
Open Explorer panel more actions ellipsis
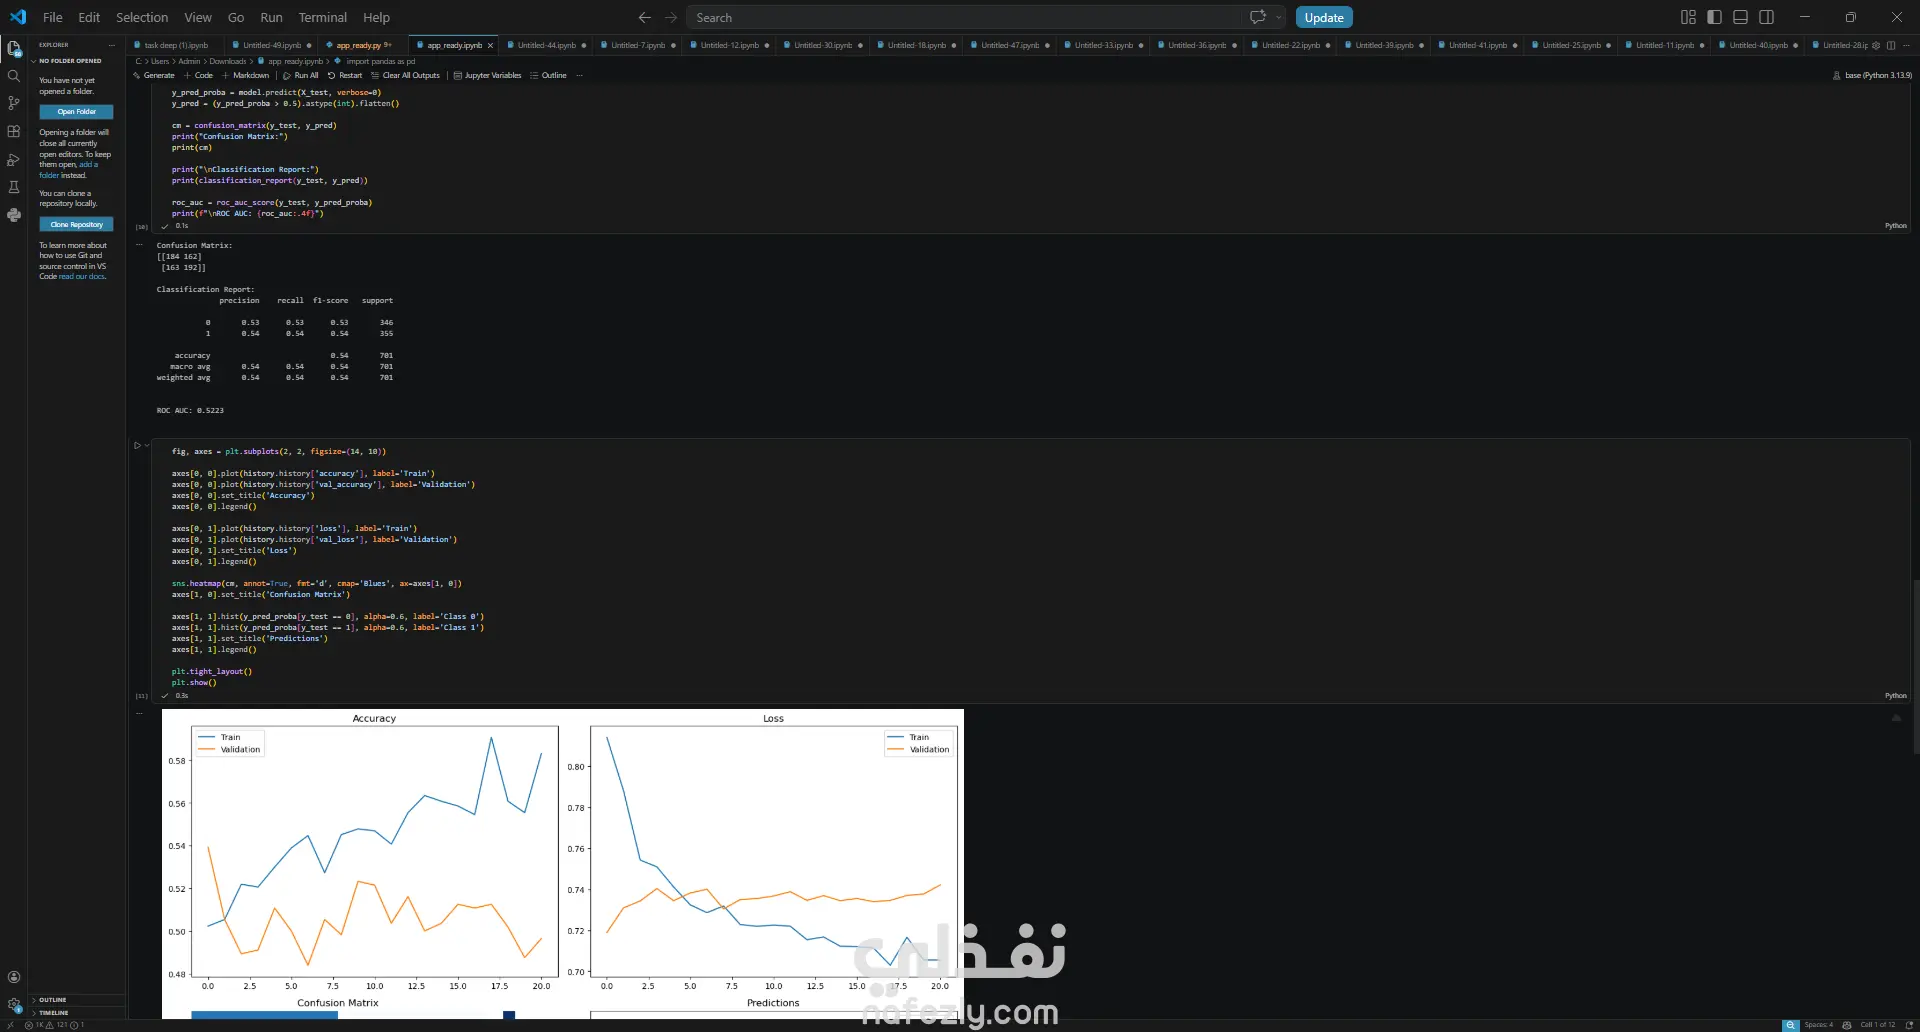[110, 45]
